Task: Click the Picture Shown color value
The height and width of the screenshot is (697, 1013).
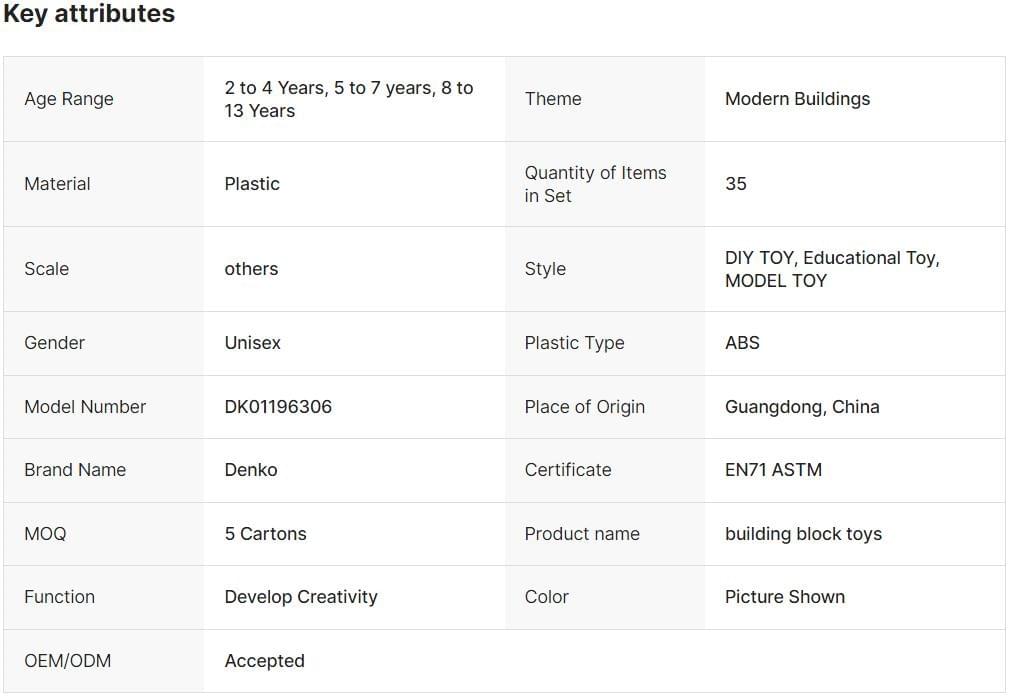Action: point(785,597)
